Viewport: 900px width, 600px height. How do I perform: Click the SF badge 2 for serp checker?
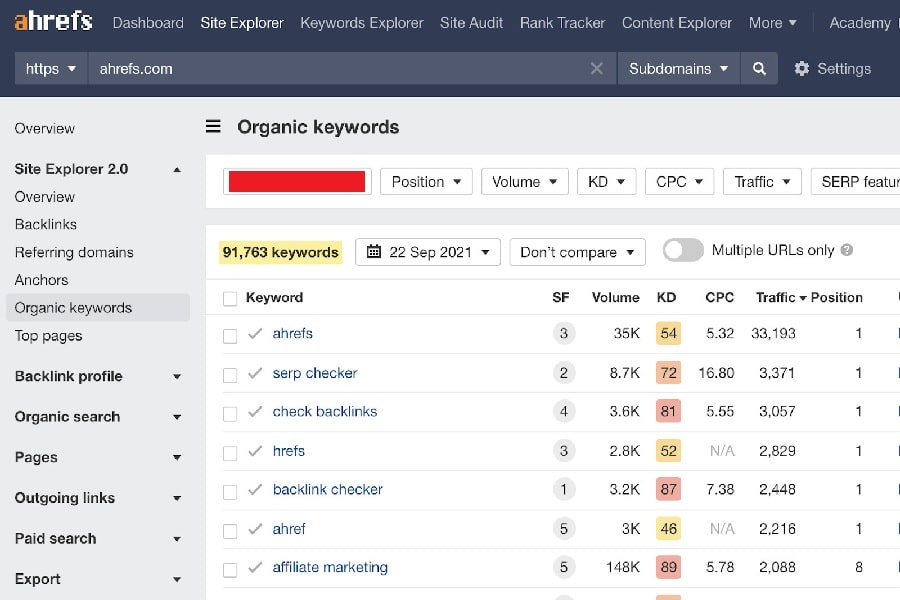pos(564,373)
